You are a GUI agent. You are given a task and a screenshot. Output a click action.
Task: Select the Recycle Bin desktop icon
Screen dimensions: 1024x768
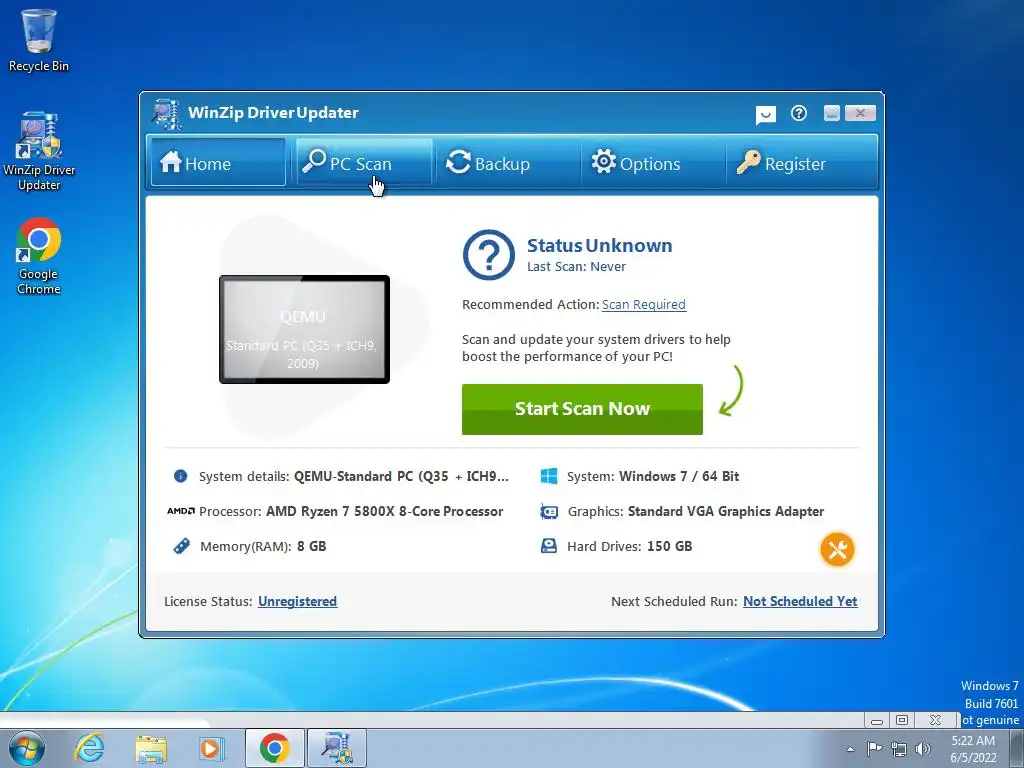[x=39, y=40]
